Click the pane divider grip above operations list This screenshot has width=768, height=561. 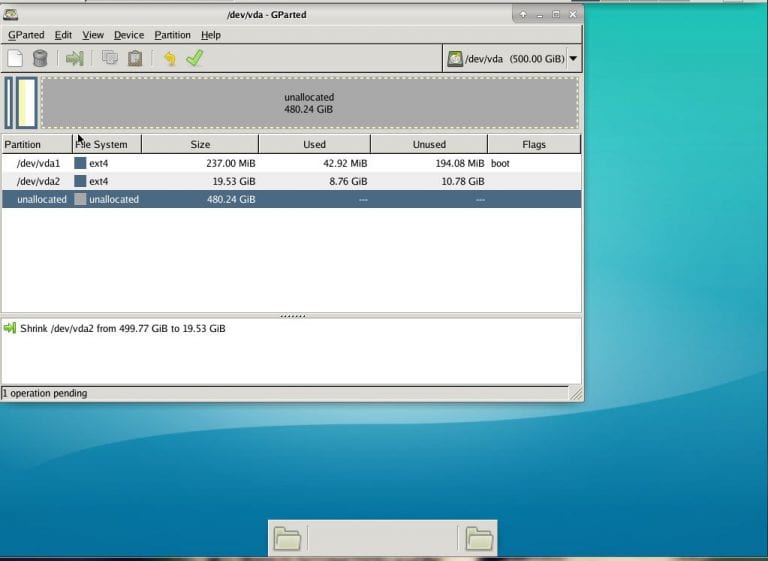coord(292,316)
